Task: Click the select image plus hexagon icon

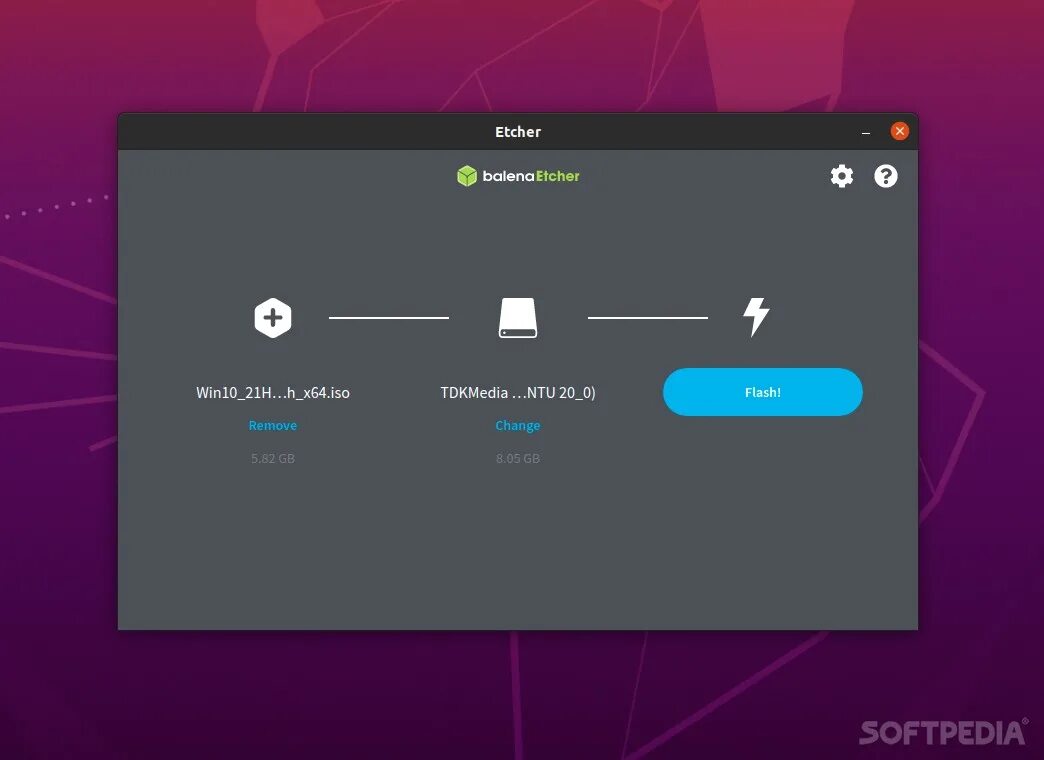Action: coord(273,318)
